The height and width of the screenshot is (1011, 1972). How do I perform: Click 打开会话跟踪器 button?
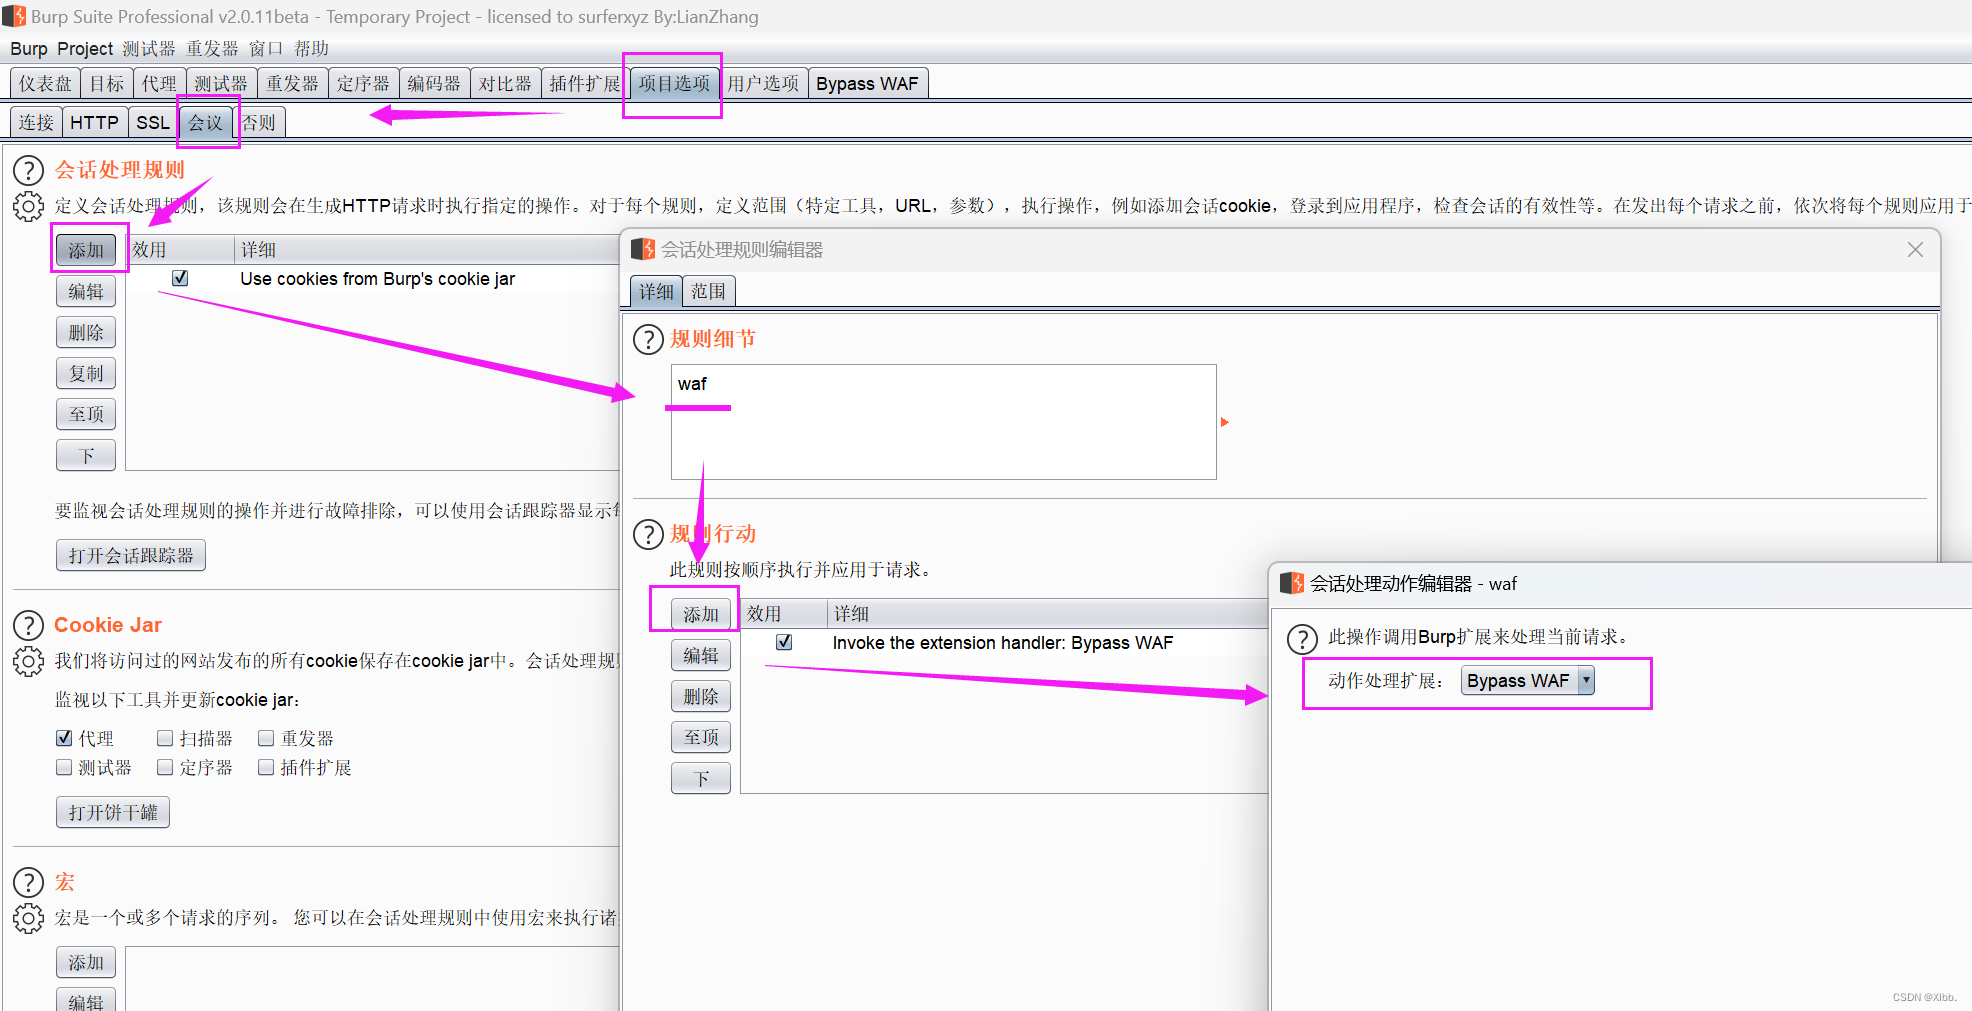[x=131, y=555]
